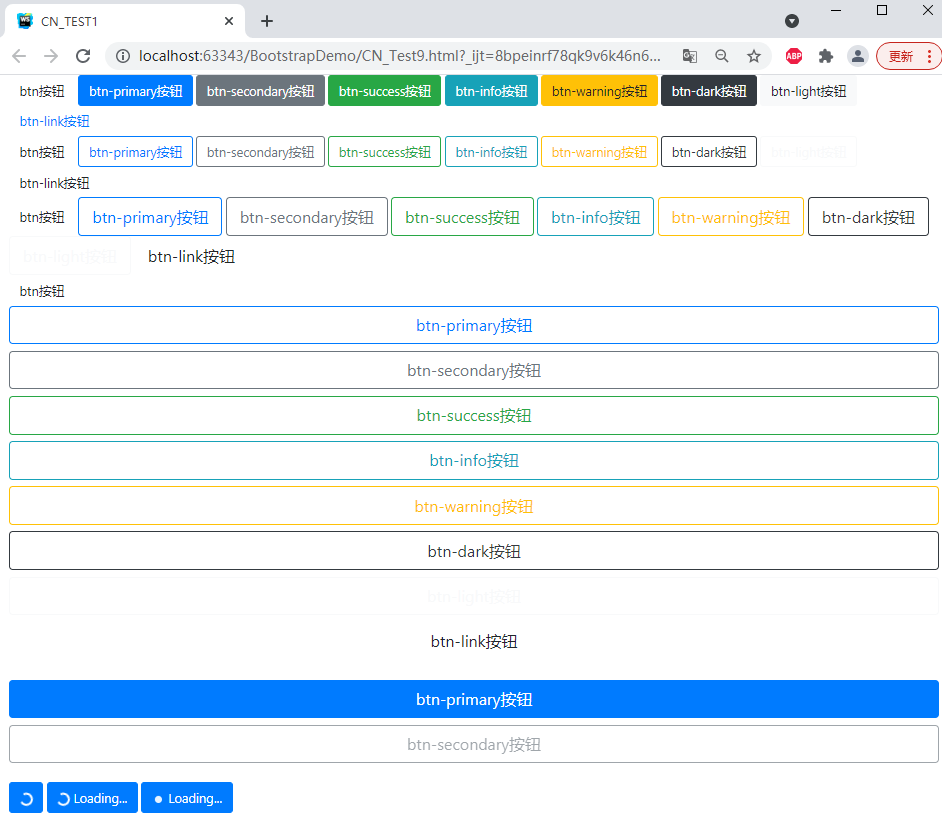Click the first Loading... button with spinning icon

pos(92,797)
